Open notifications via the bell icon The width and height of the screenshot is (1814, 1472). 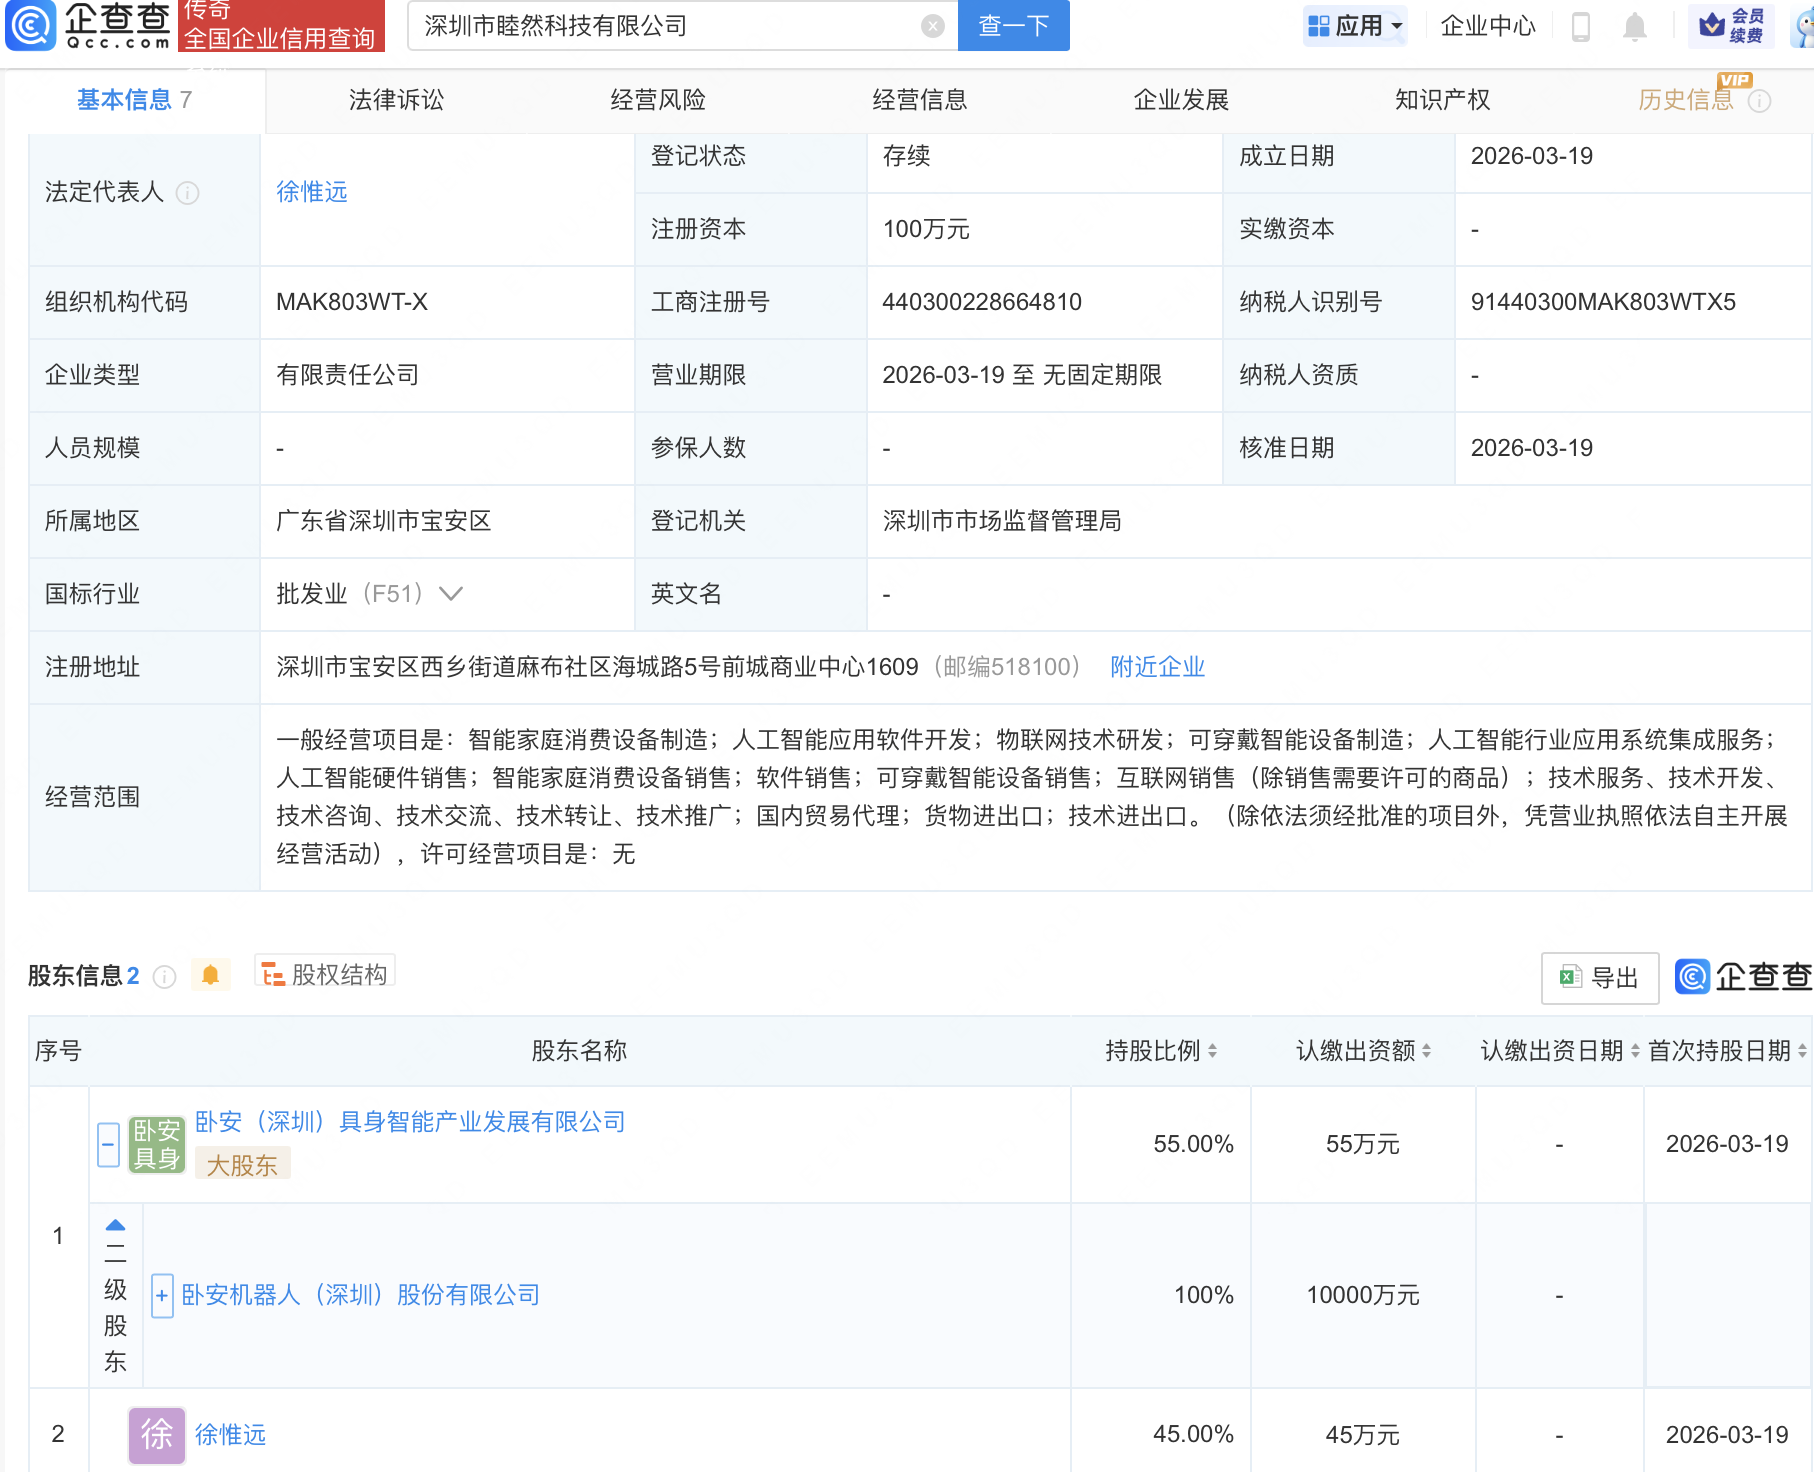point(1636,26)
